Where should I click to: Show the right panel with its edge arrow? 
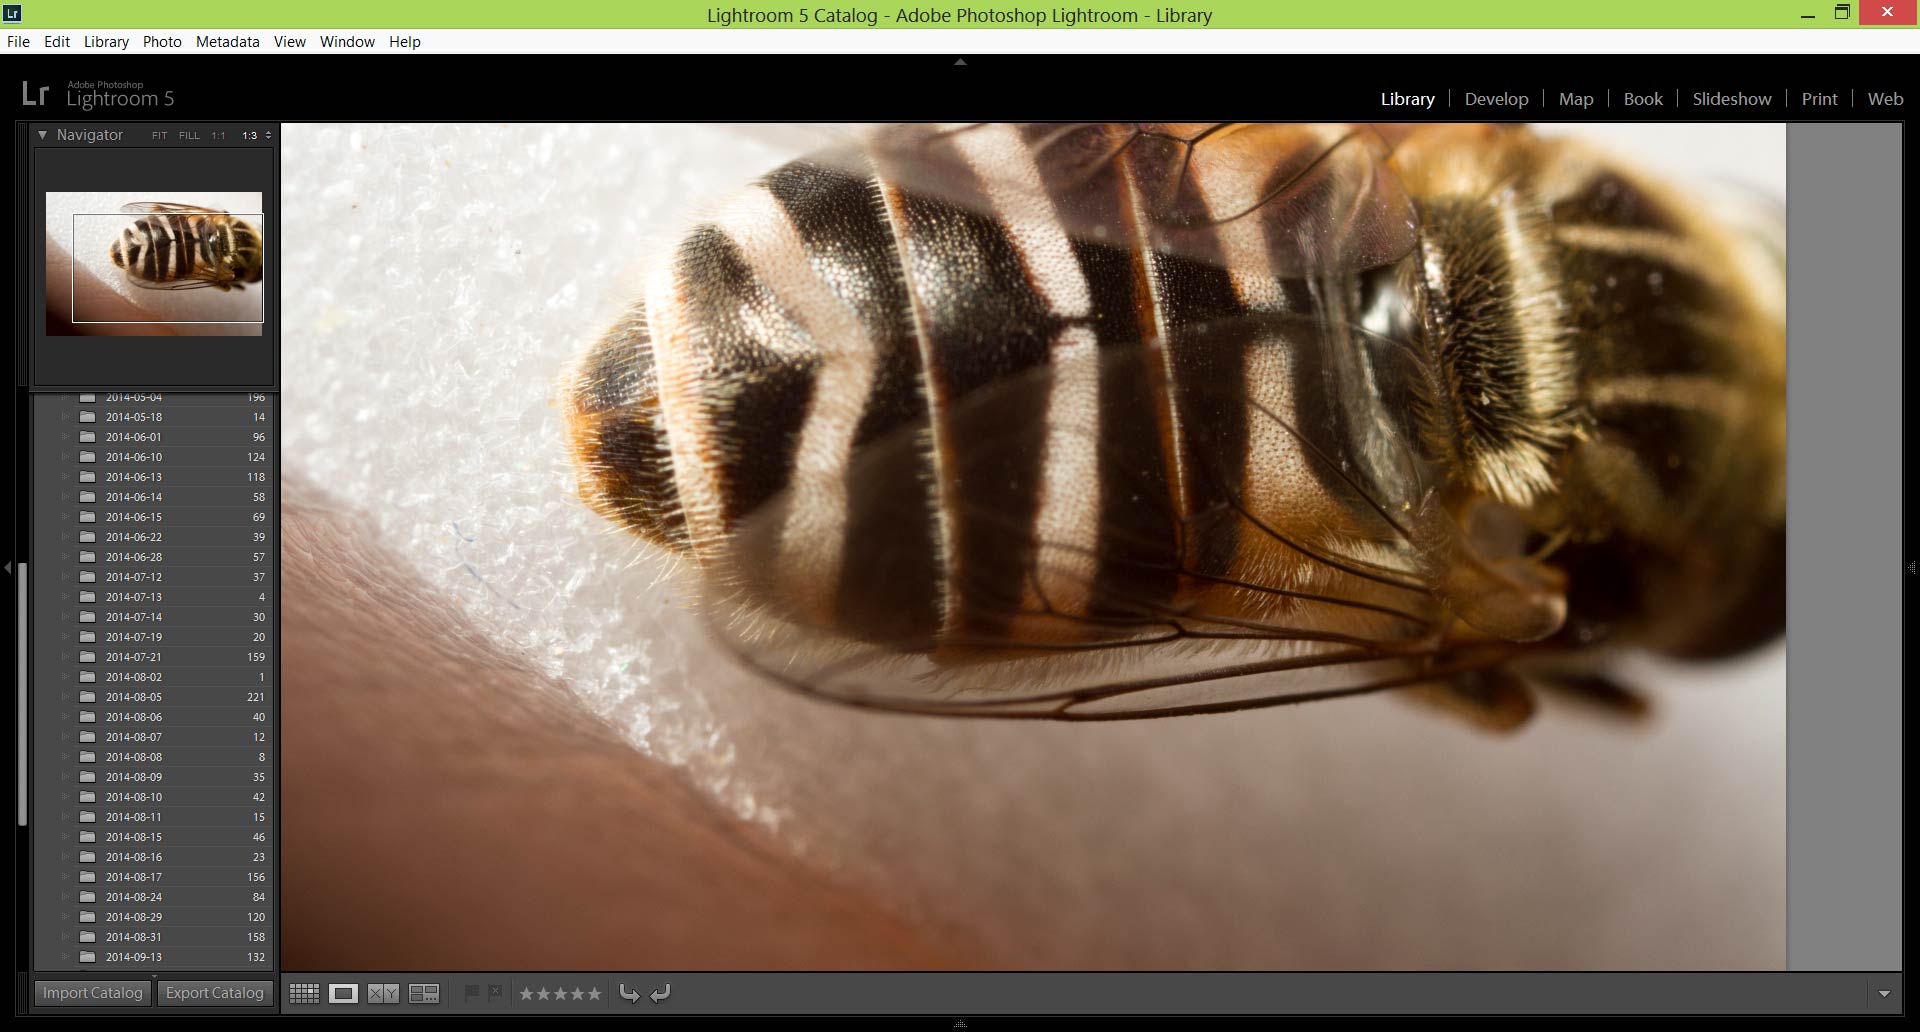click(x=1912, y=568)
